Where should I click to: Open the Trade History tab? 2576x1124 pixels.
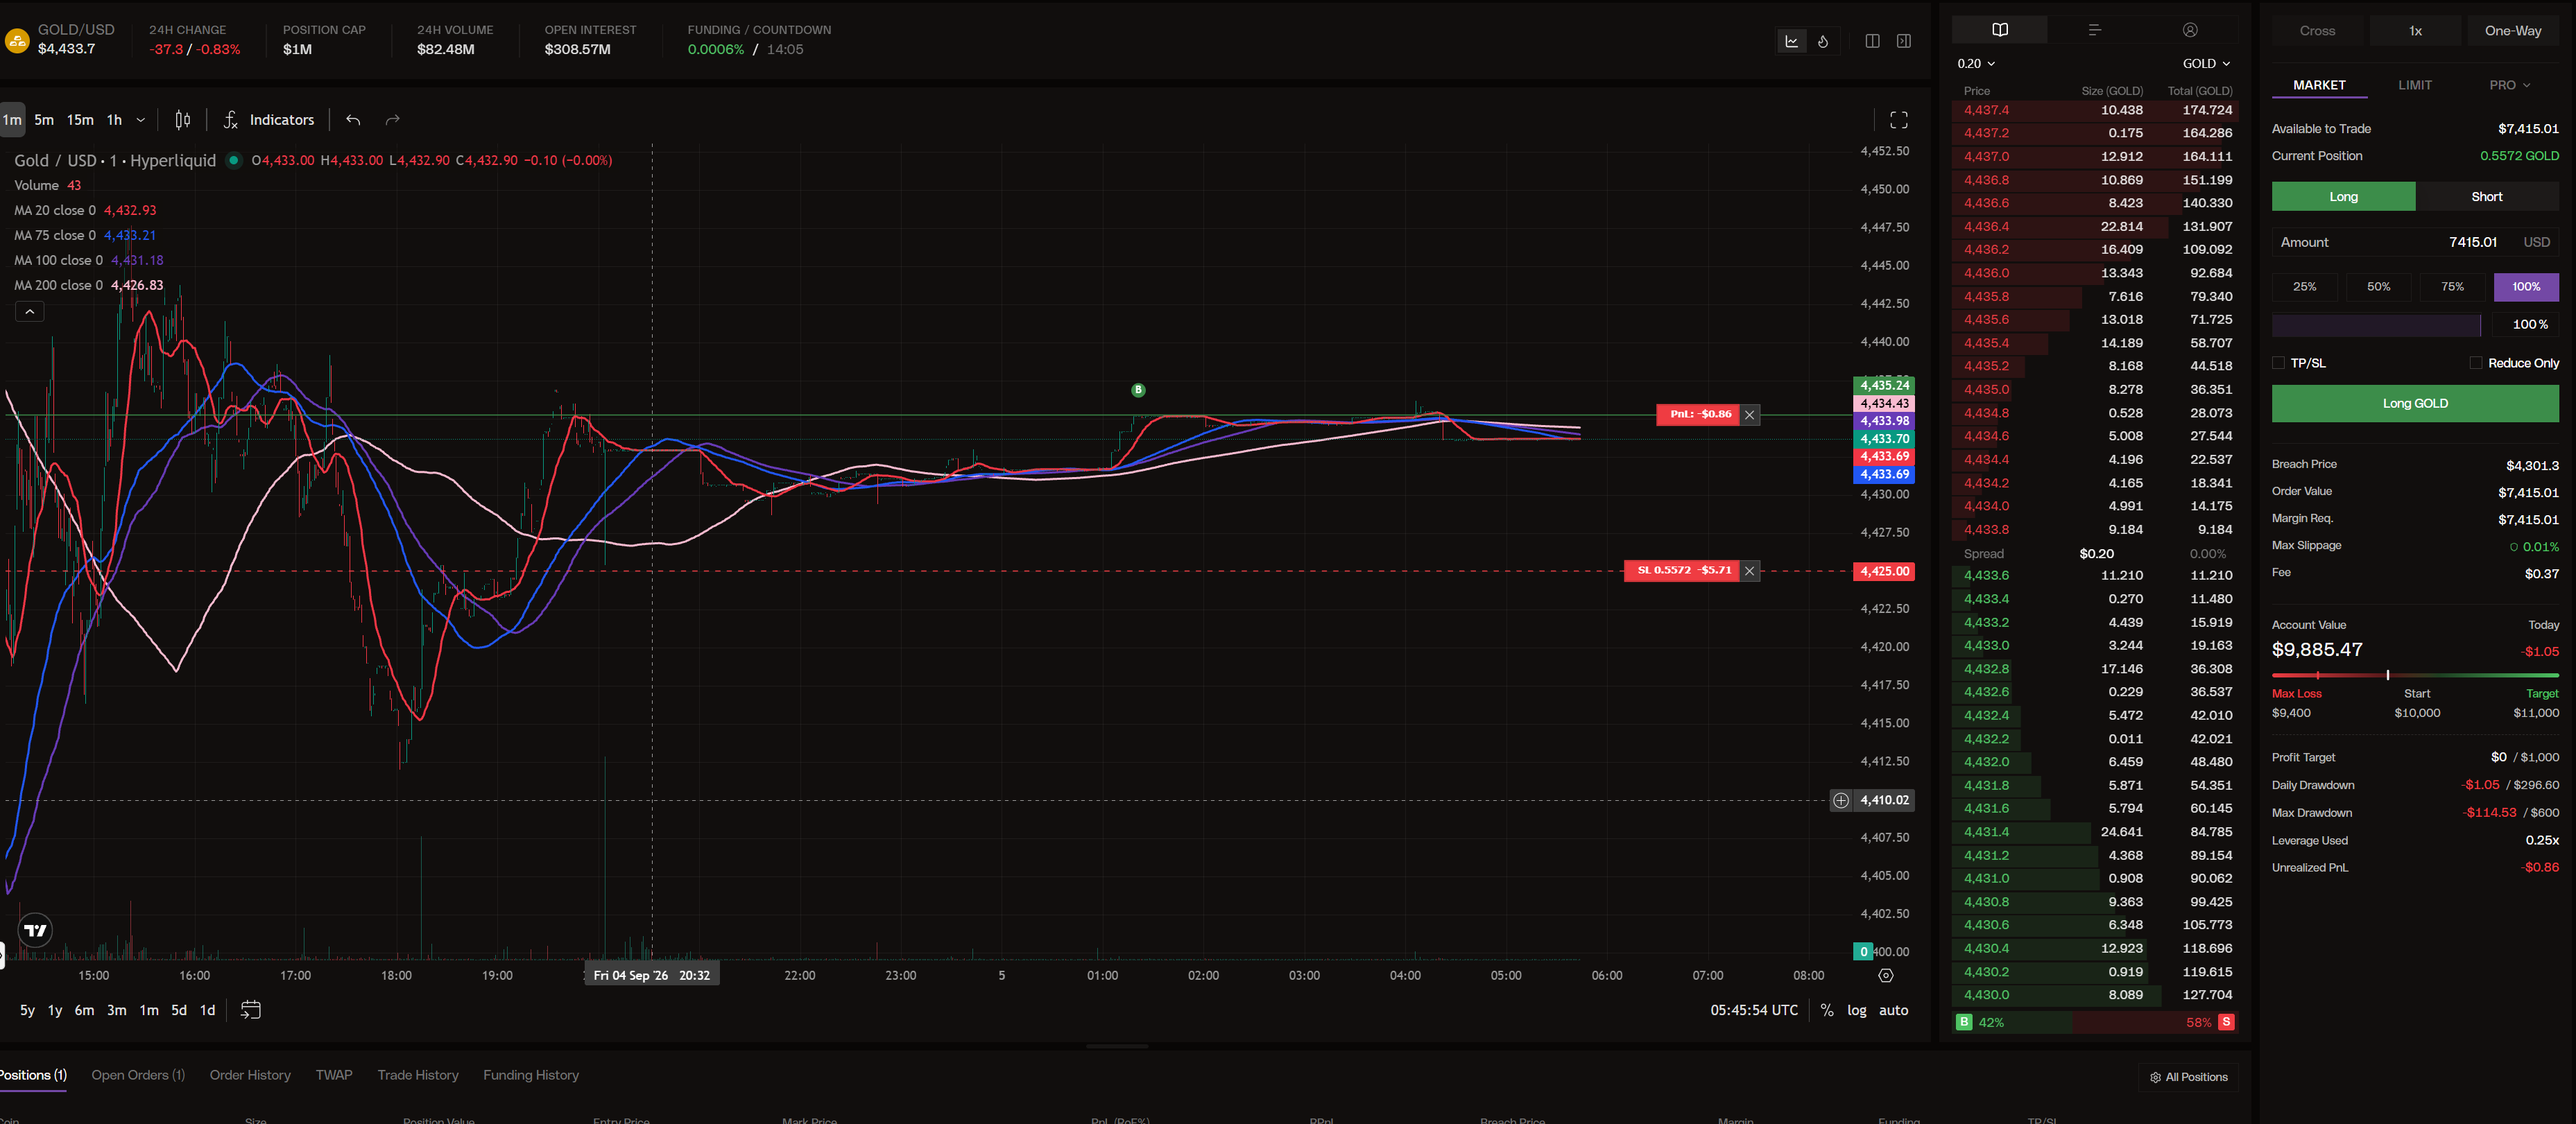418,1076
